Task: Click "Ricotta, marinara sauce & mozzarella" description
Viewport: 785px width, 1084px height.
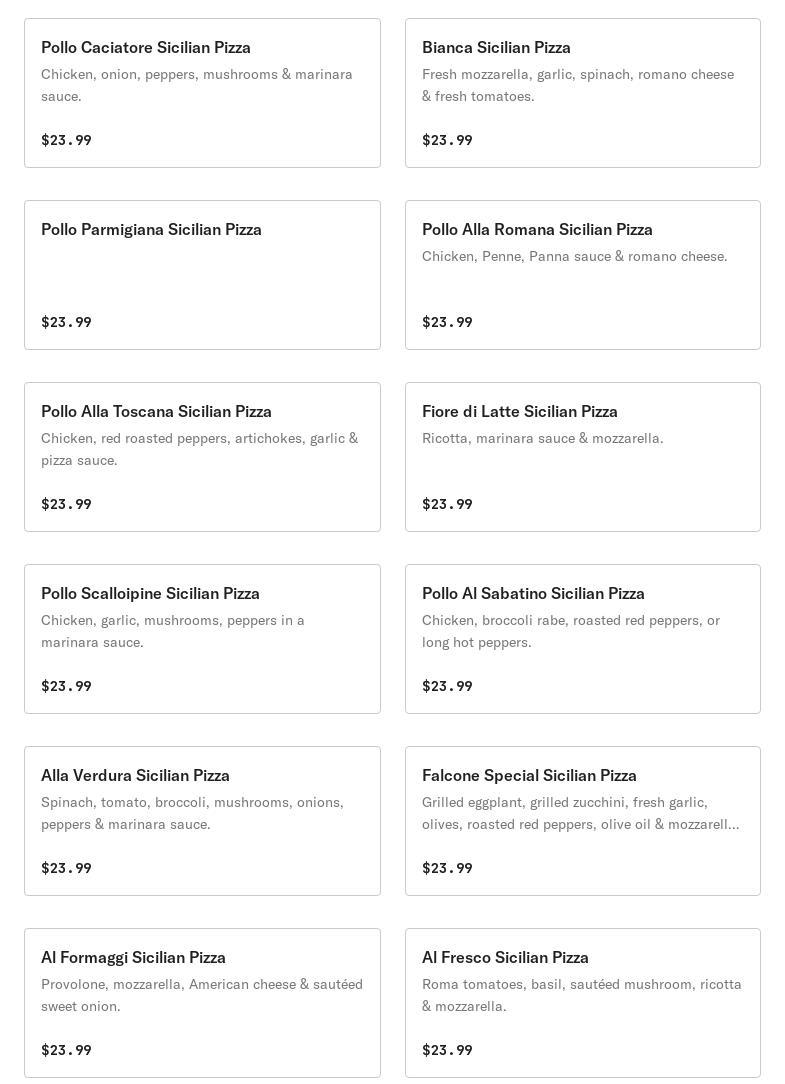Action: click(542, 438)
